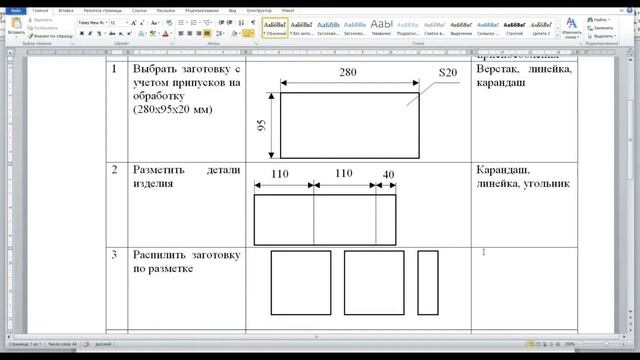
Task: Click the Заменить command
Action: (x=600, y=28)
